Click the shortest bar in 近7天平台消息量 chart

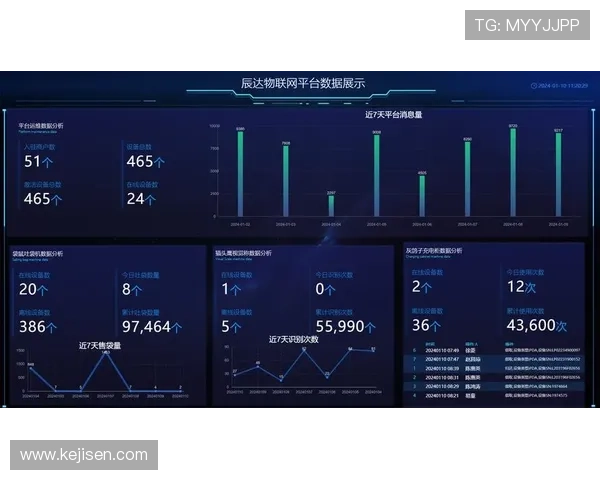[331, 205]
